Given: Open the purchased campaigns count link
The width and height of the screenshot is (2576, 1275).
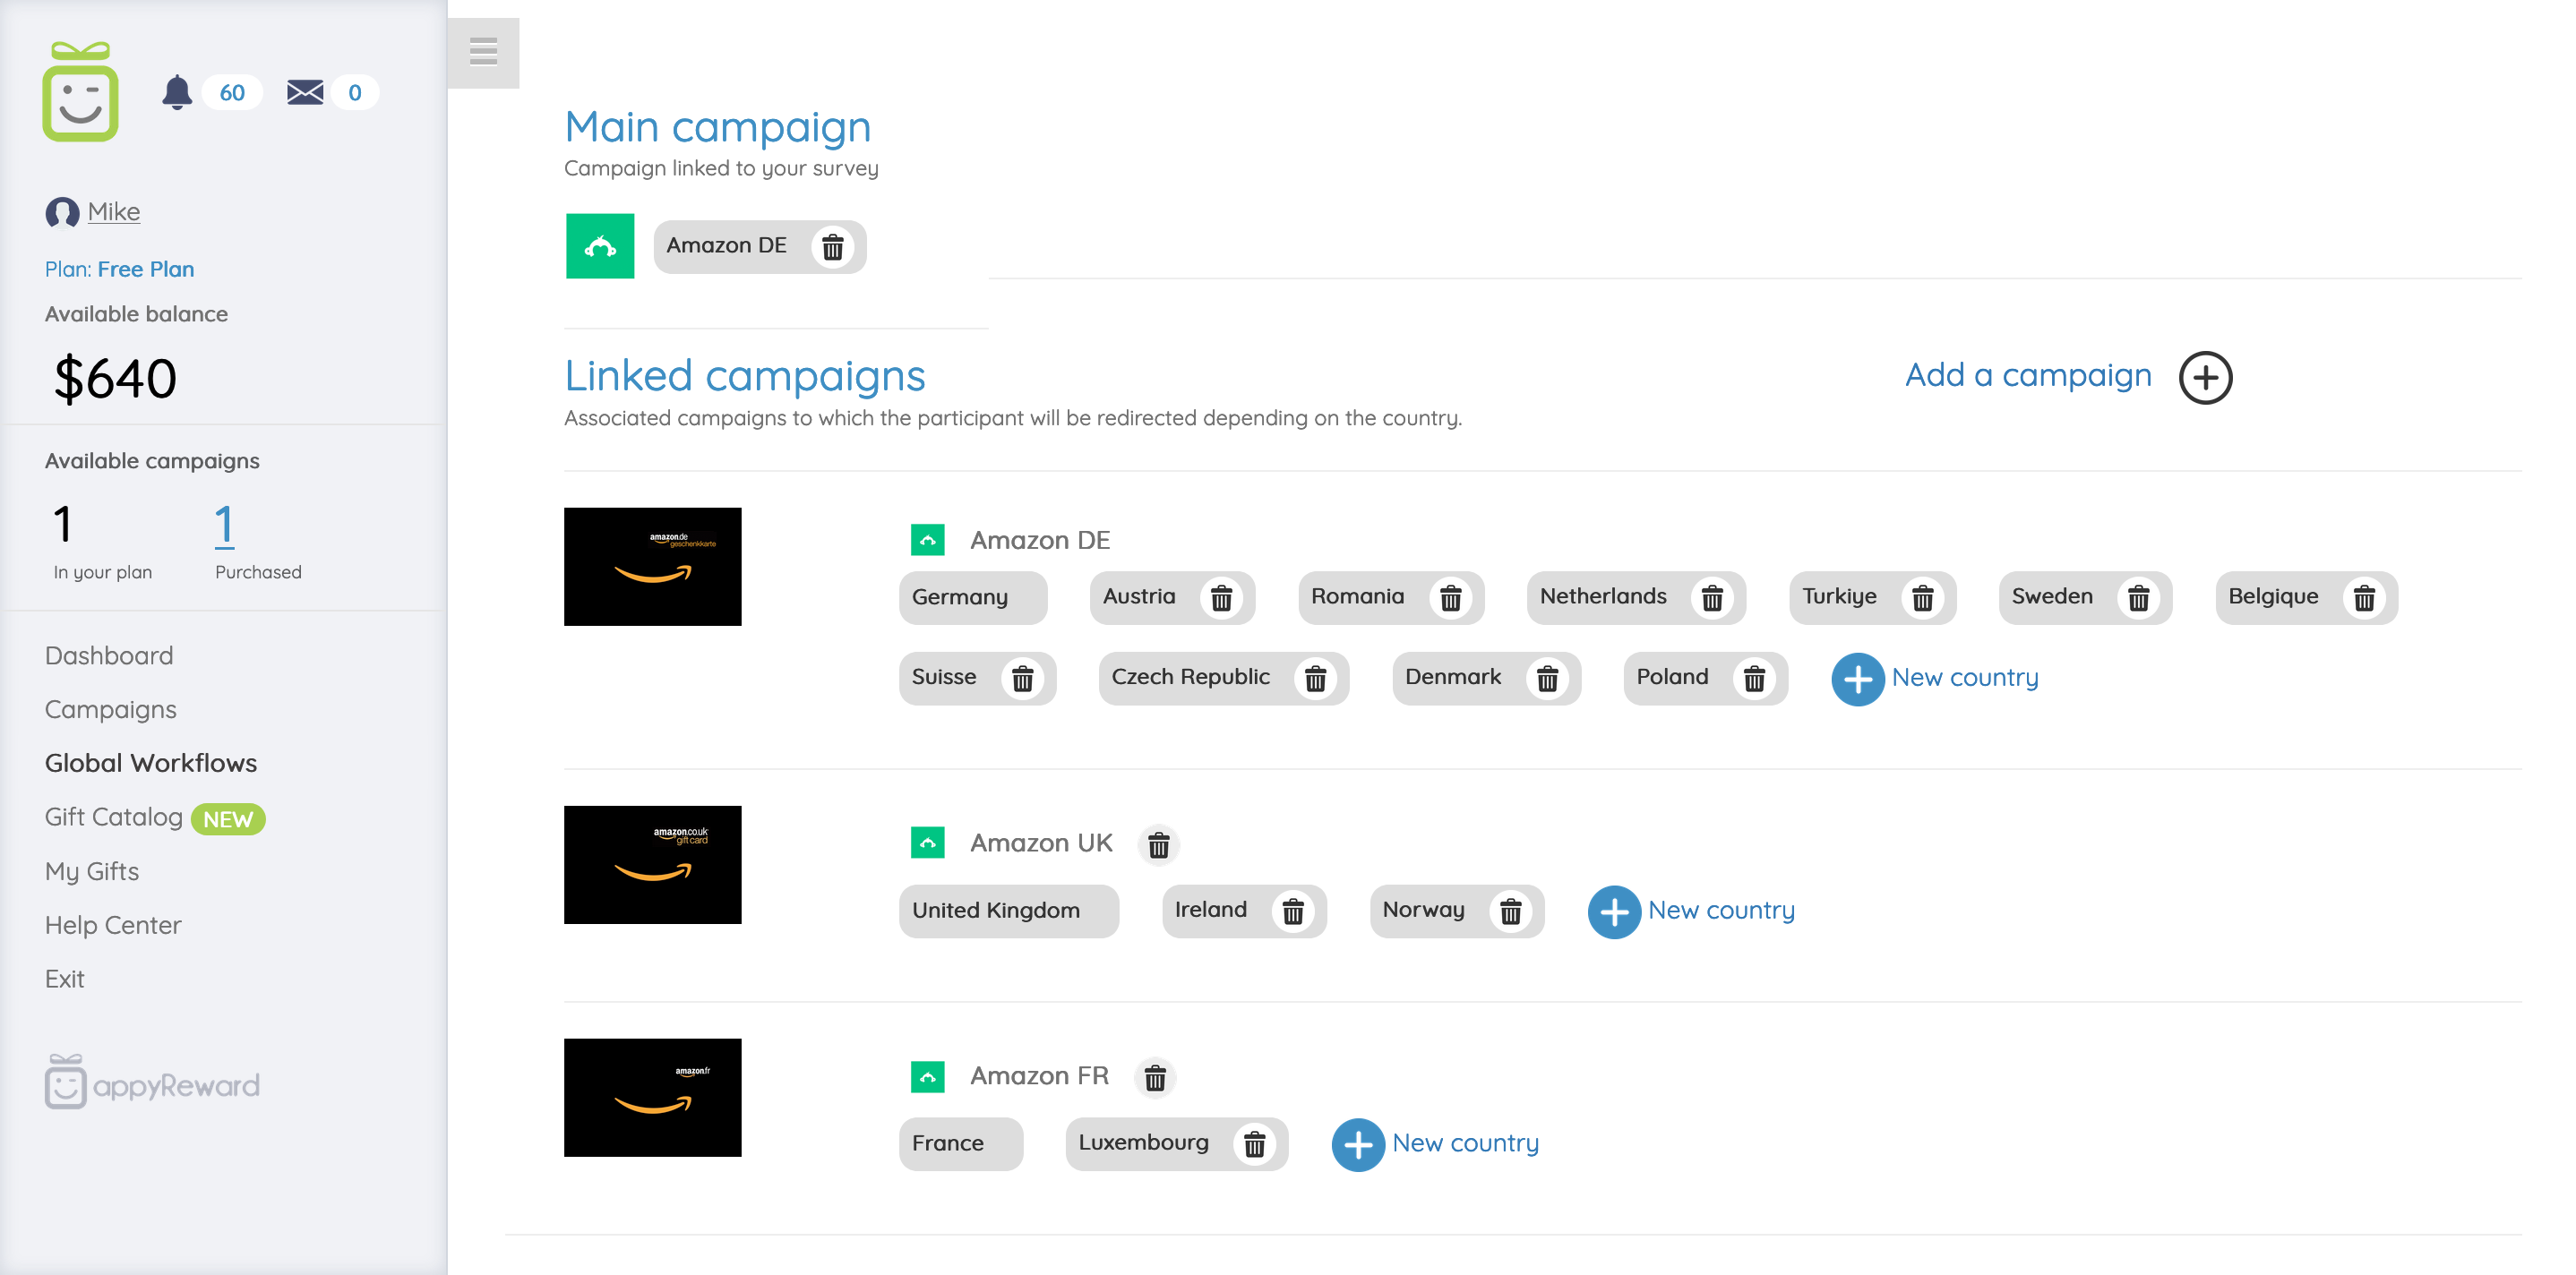Looking at the screenshot, I should tap(224, 524).
